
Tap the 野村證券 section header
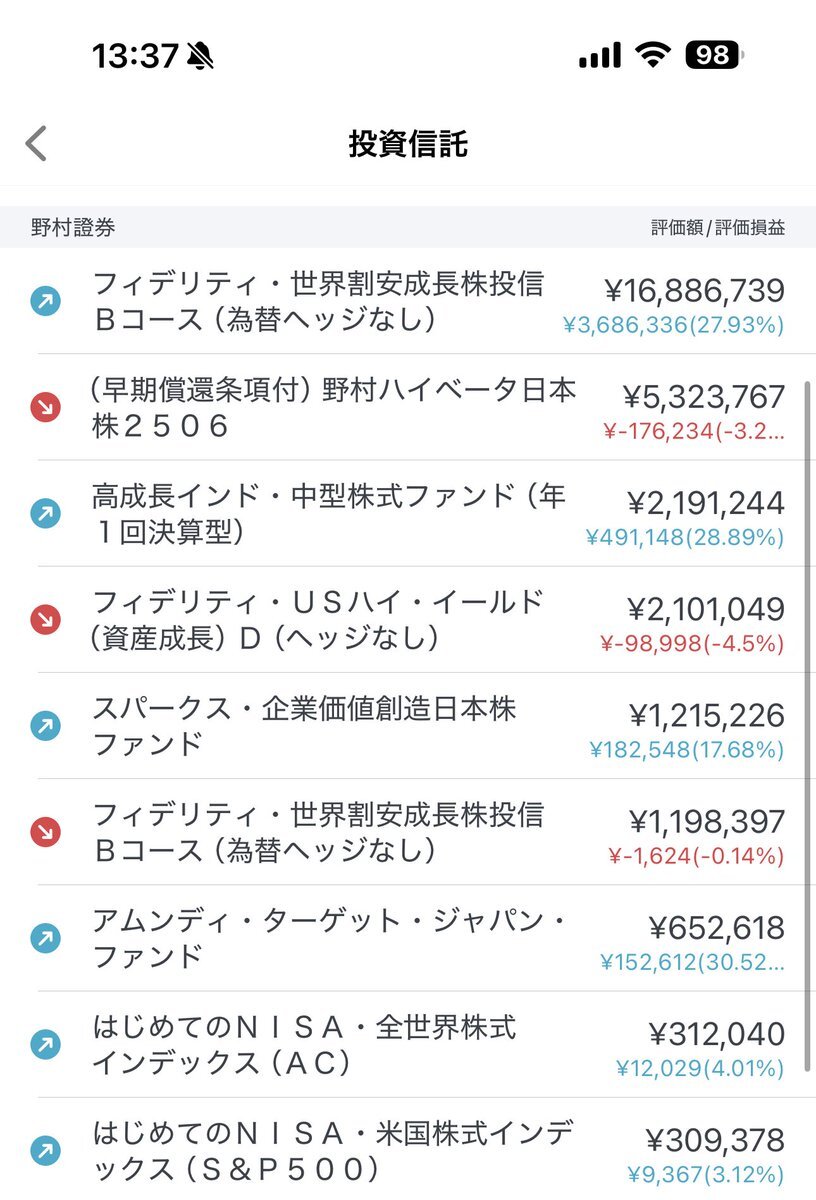pos(73,227)
